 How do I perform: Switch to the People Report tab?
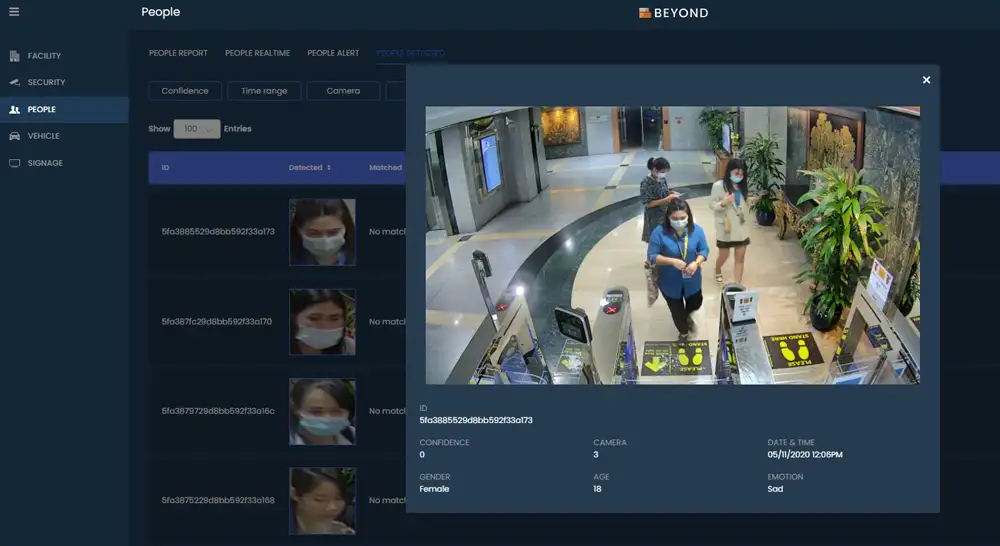[x=178, y=53]
